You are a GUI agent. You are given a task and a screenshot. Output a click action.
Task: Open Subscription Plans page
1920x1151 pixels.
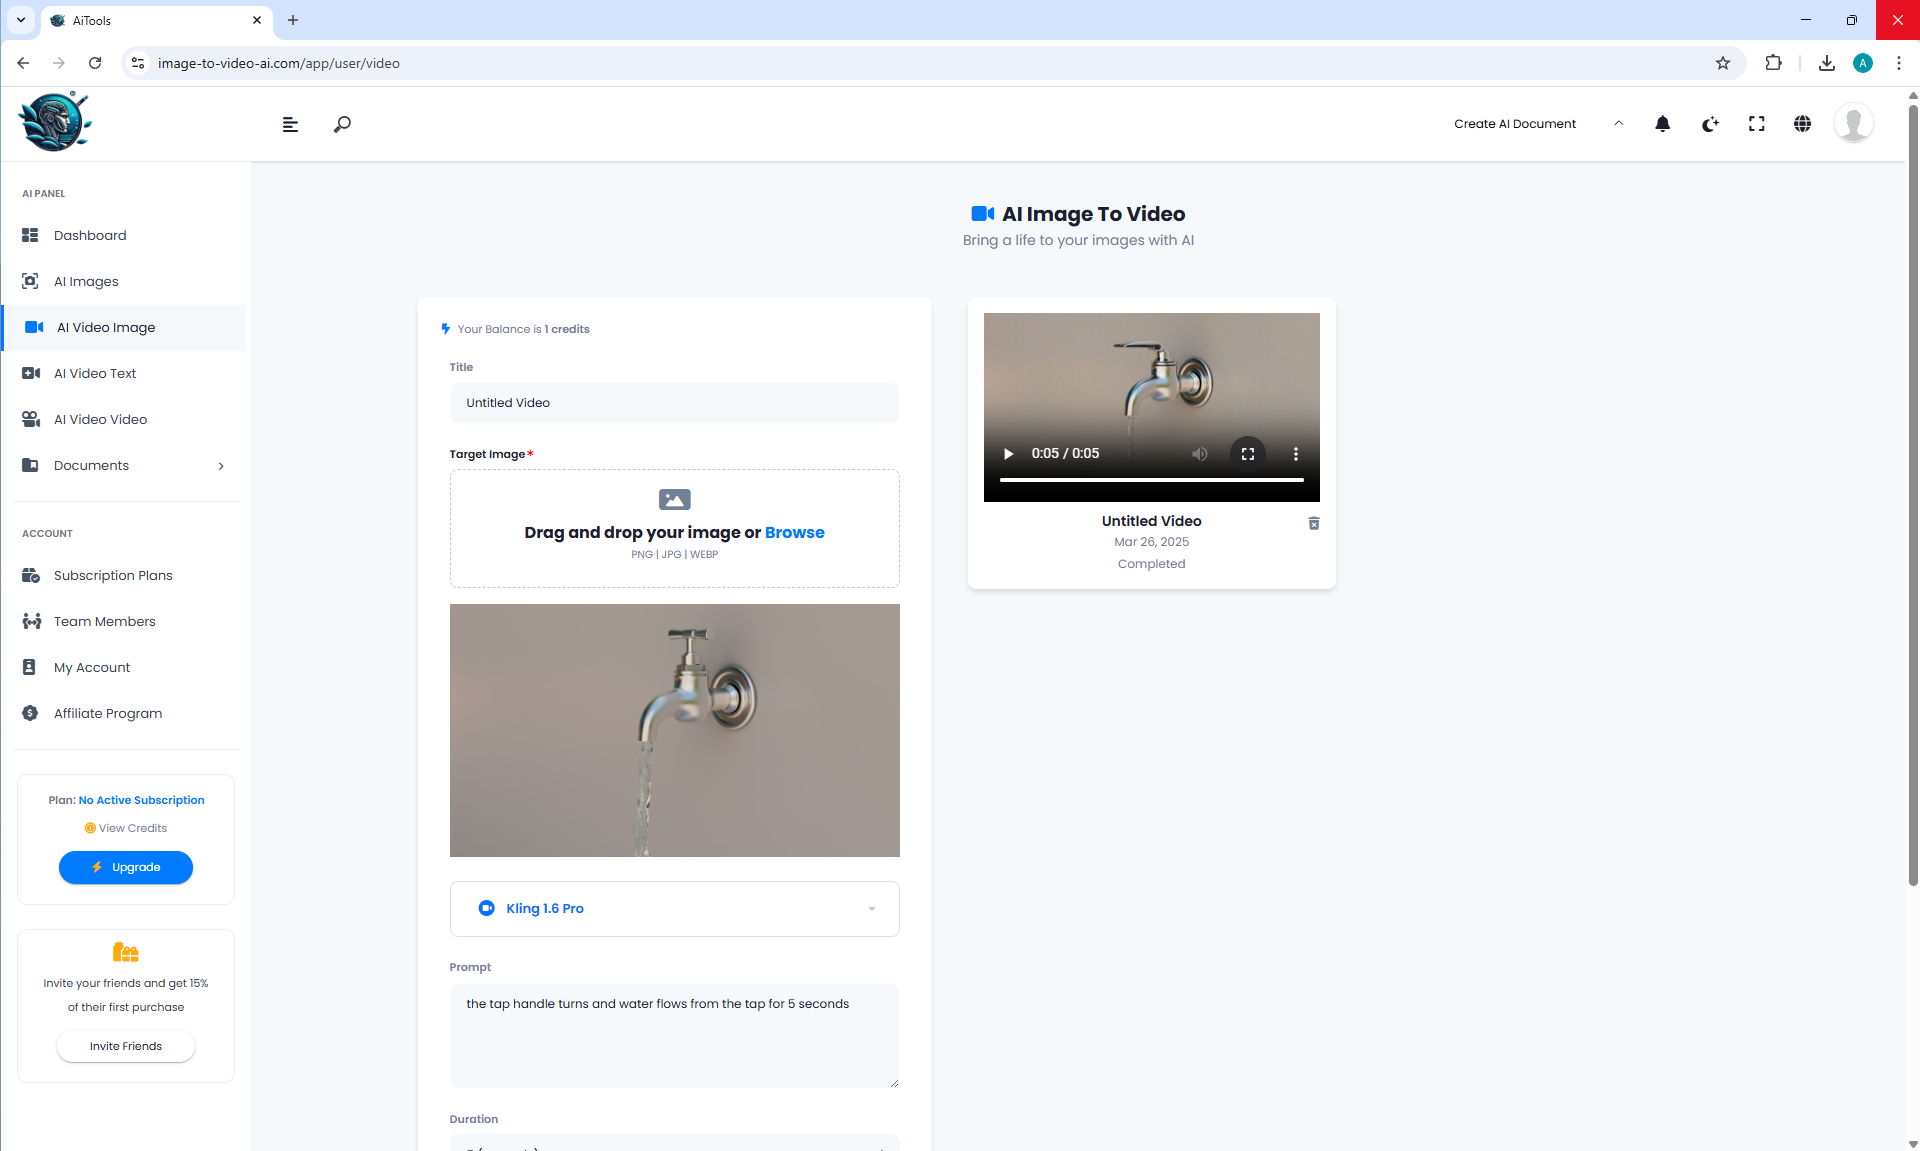[113, 575]
